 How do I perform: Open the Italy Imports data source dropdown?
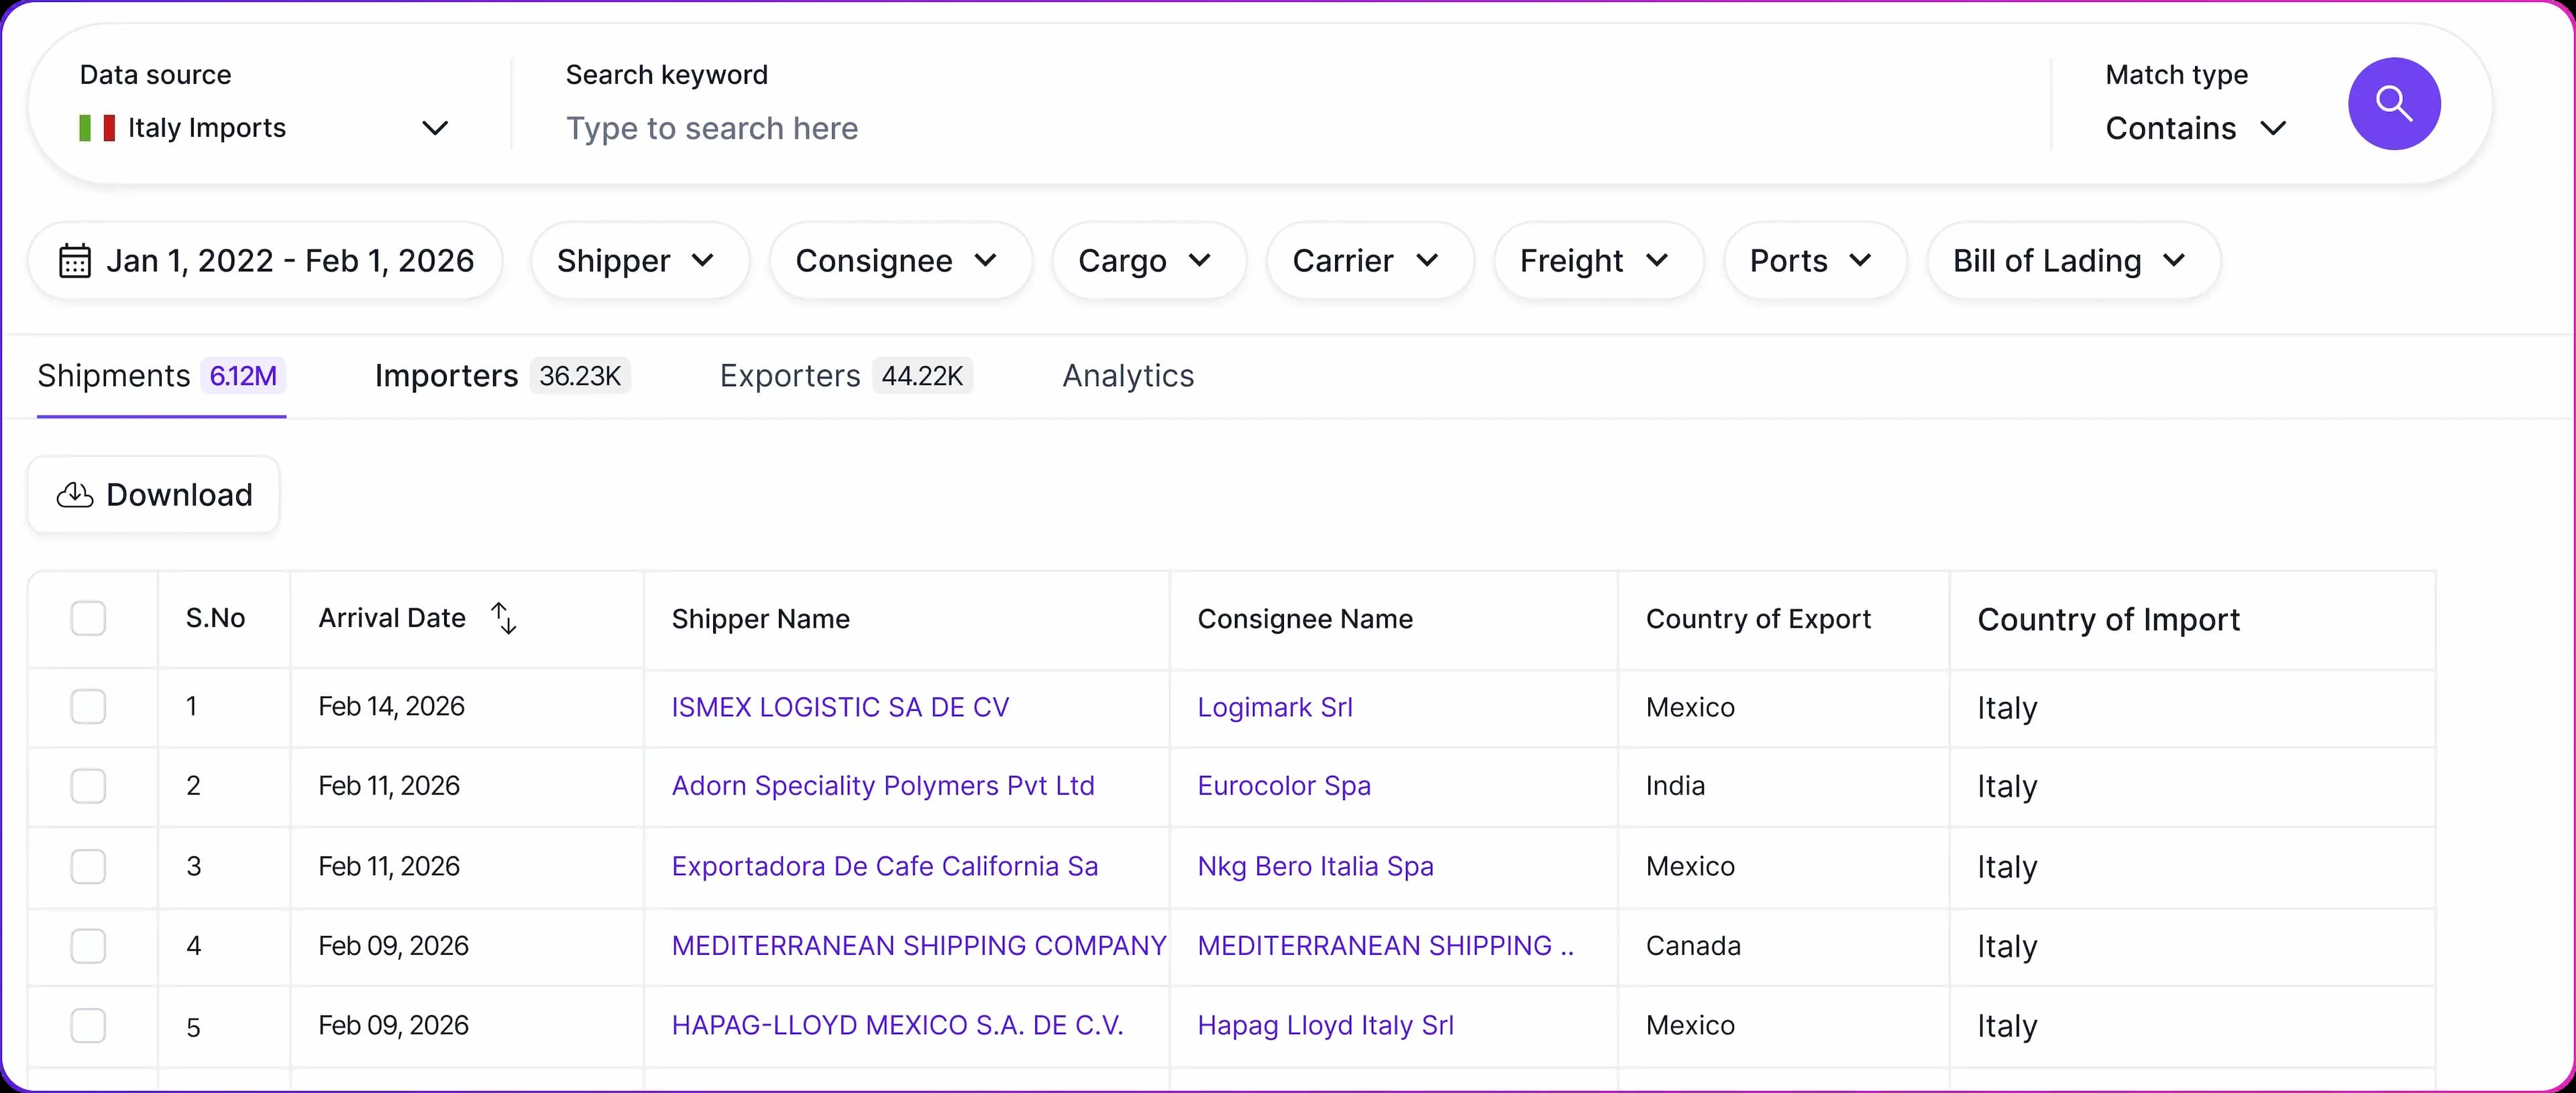coord(264,128)
